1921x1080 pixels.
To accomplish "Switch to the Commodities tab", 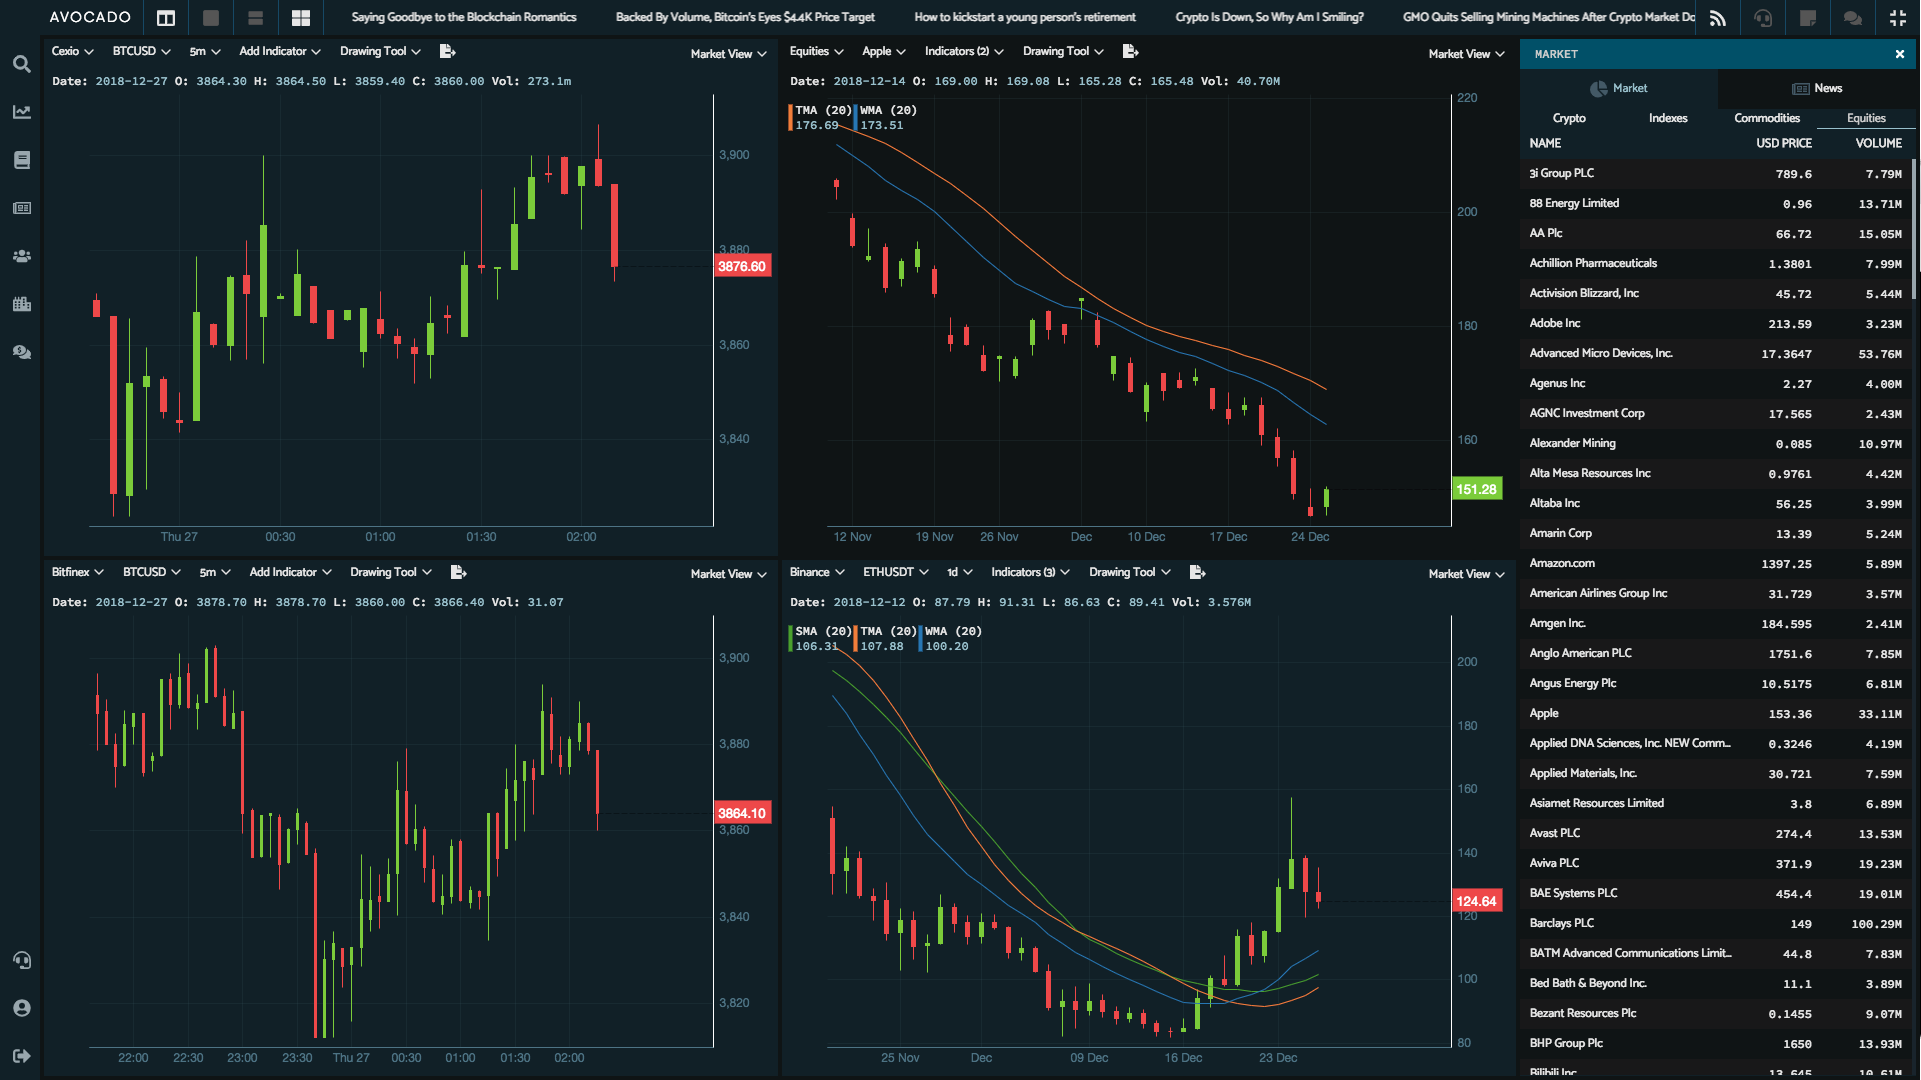I will coord(1766,118).
